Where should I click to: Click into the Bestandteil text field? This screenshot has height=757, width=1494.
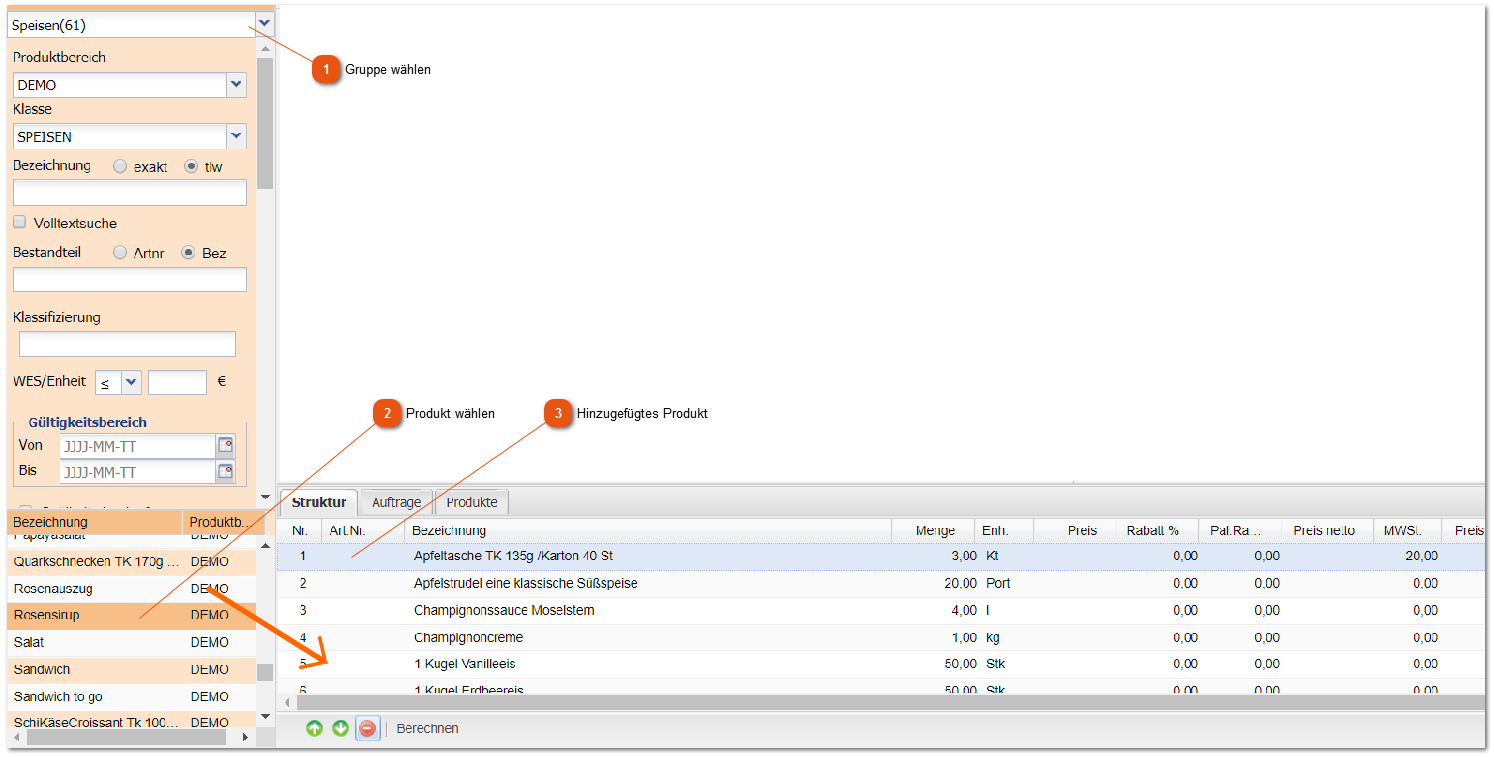click(130, 279)
